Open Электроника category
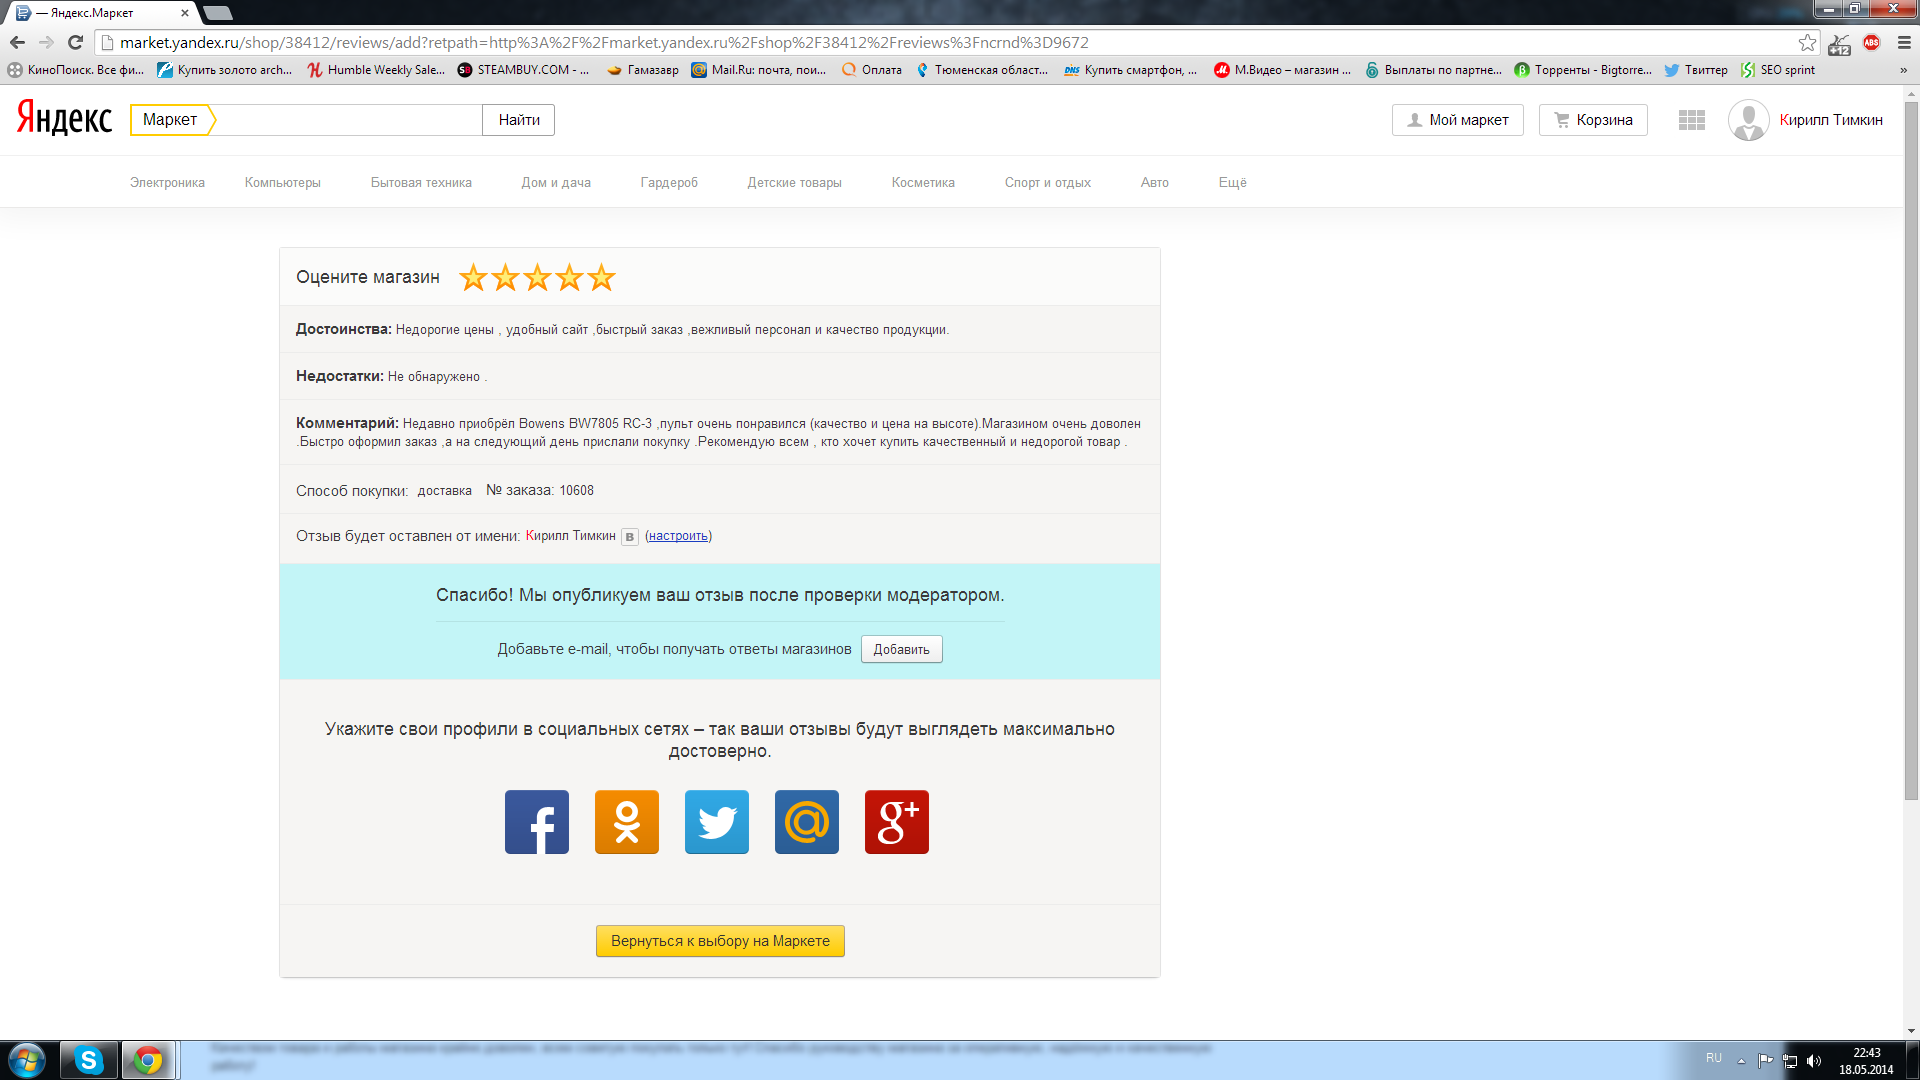Screen dimensions: 1920x1080 tap(167, 183)
